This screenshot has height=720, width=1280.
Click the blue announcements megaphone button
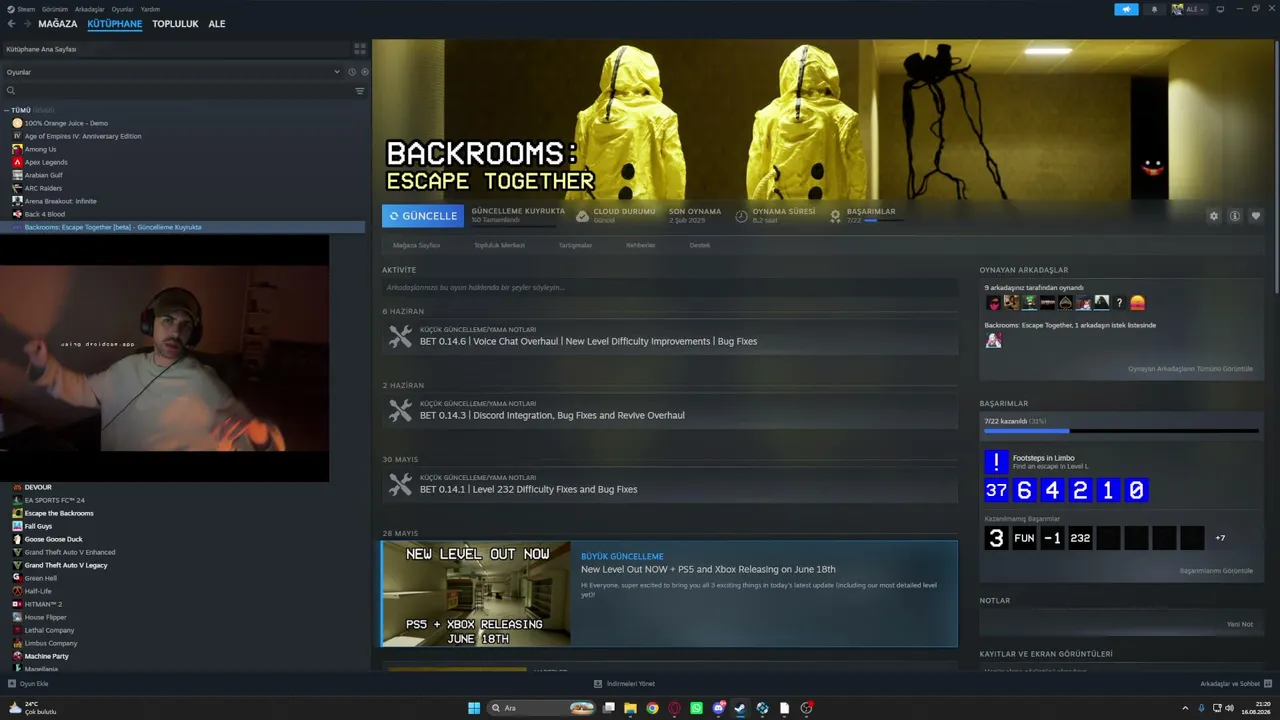1126,9
